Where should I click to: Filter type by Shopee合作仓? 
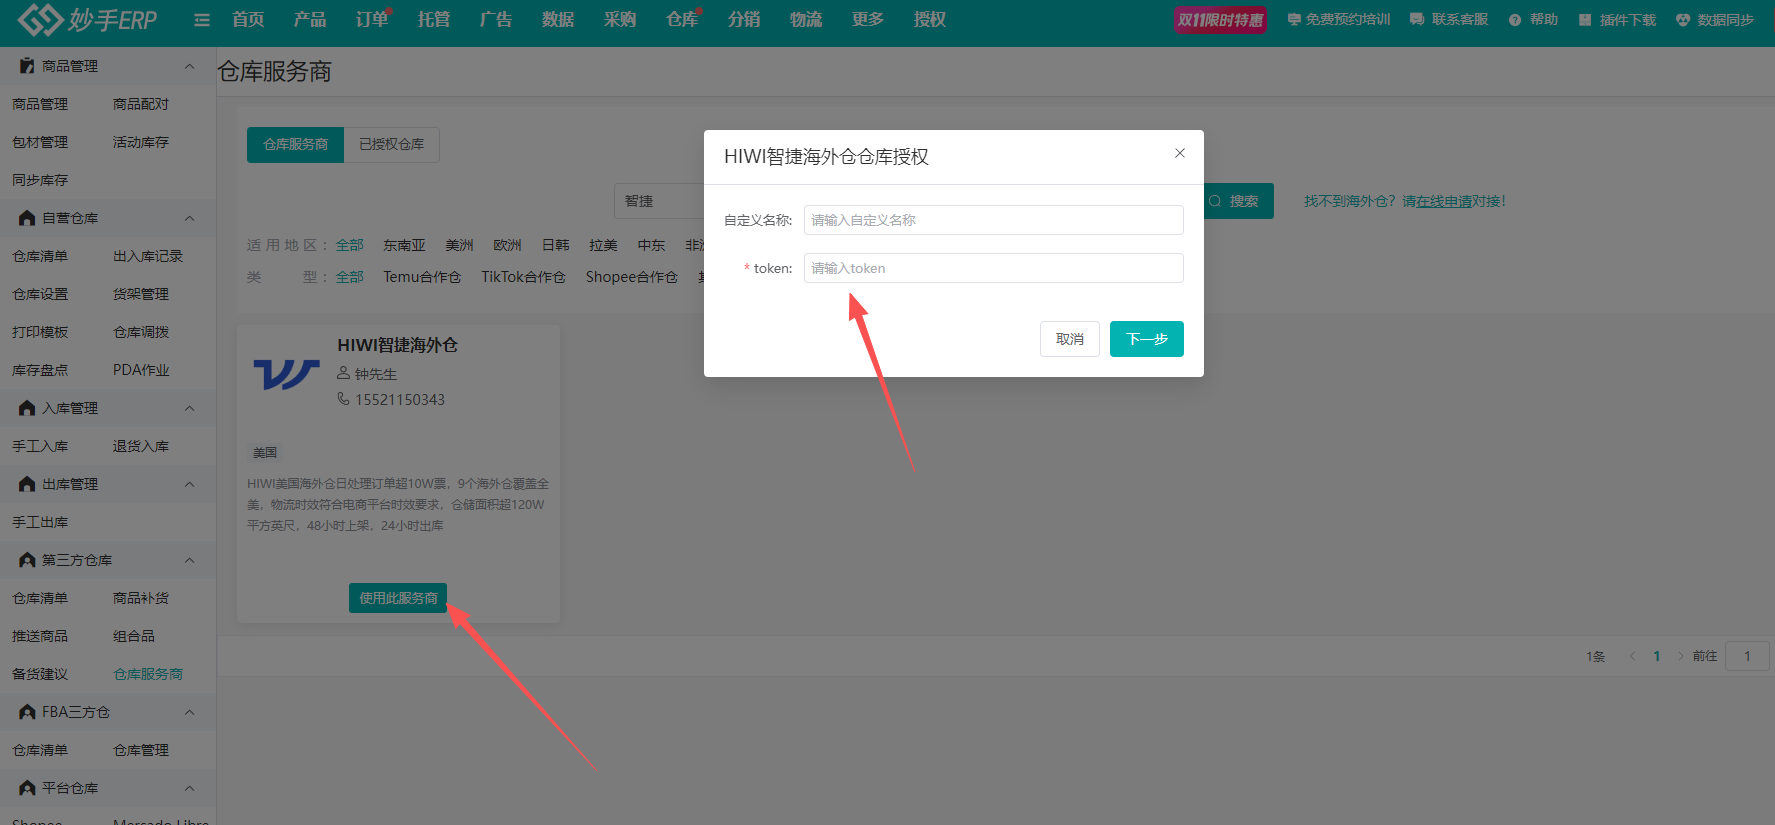pyautogui.click(x=631, y=277)
